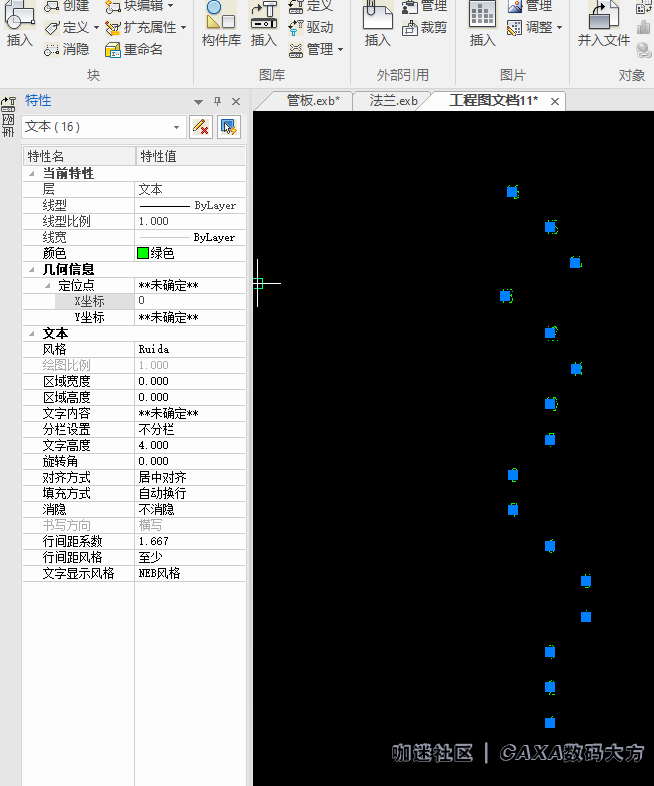654x786 pixels.
Task: Switch to the 管板.exb document tab
Action: 312,100
